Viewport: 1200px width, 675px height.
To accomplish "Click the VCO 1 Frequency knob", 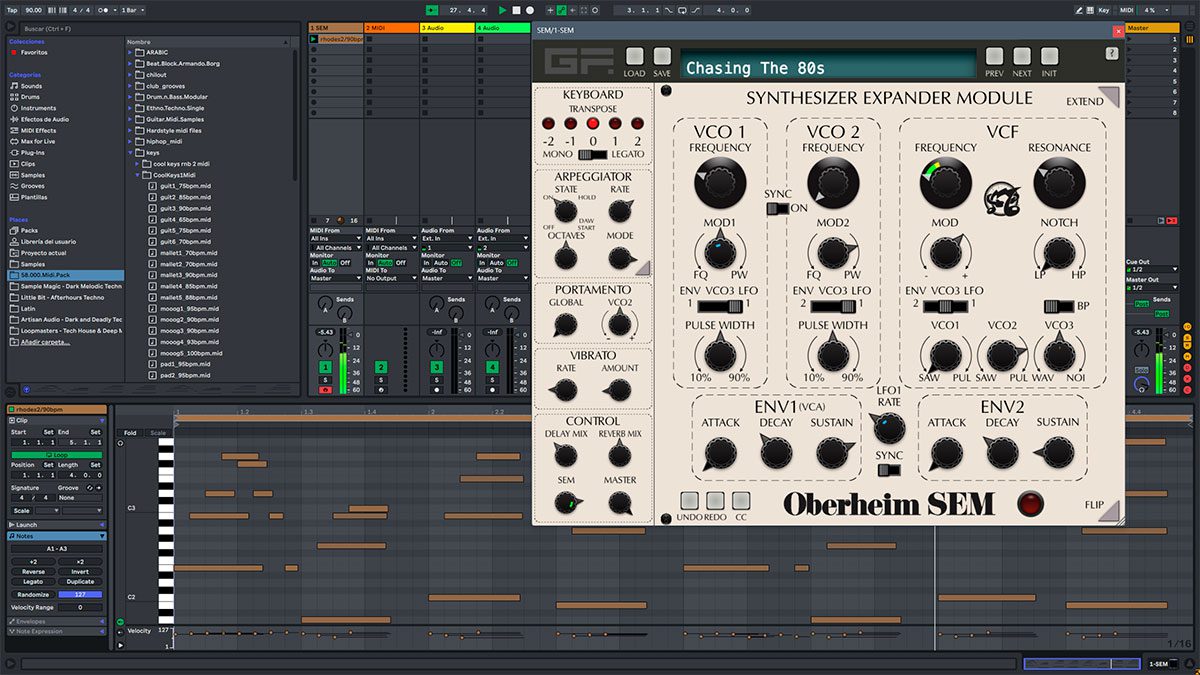I will coord(720,184).
